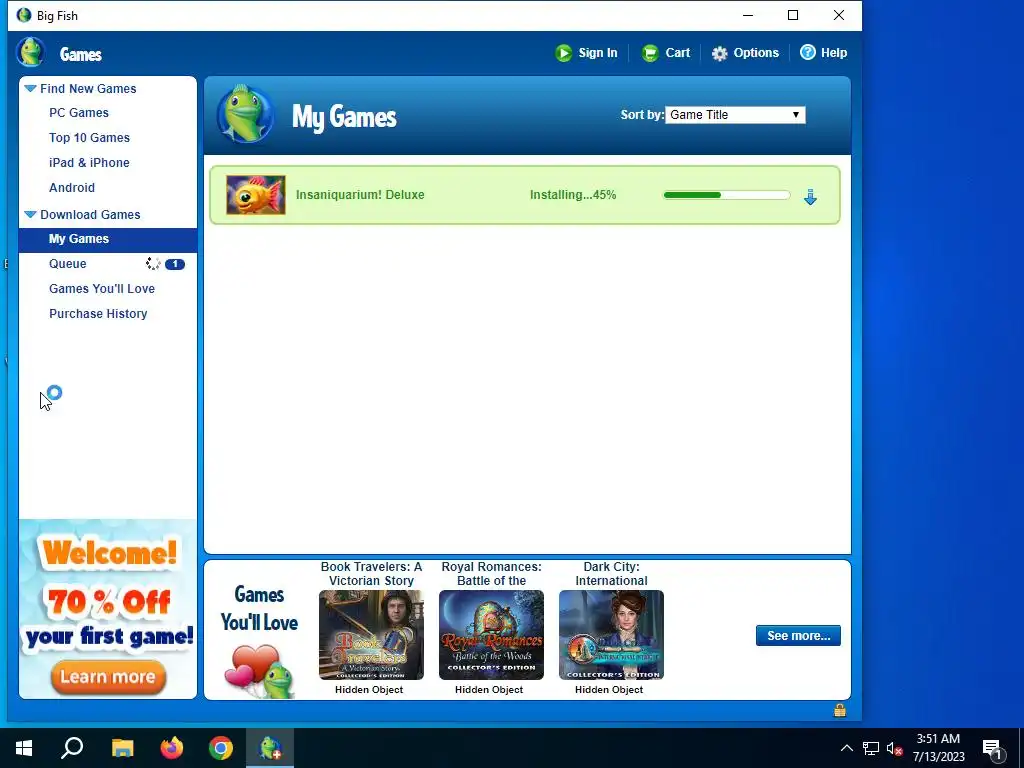Select Android games

(72, 187)
